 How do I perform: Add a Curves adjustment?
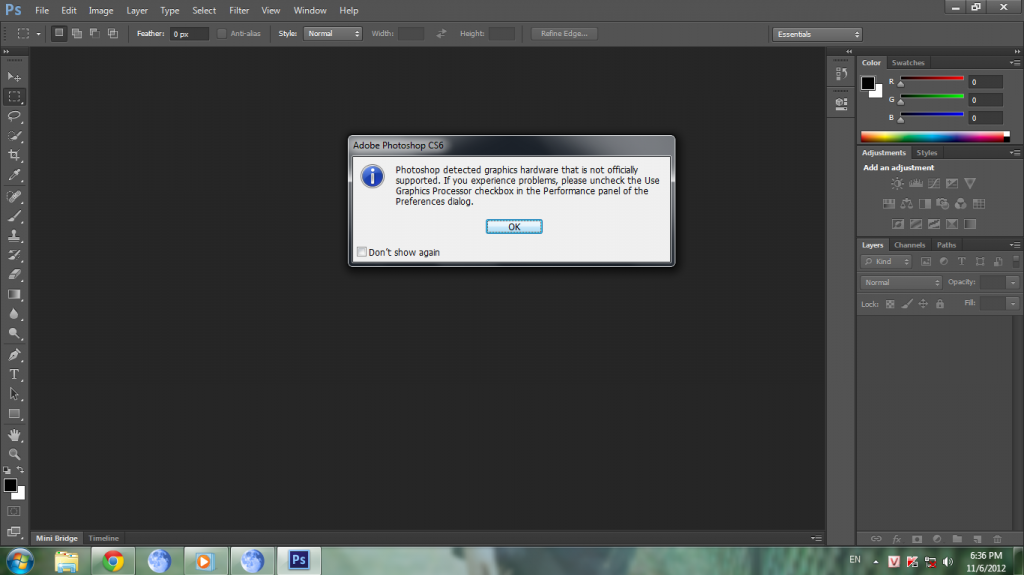click(x=934, y=184)
